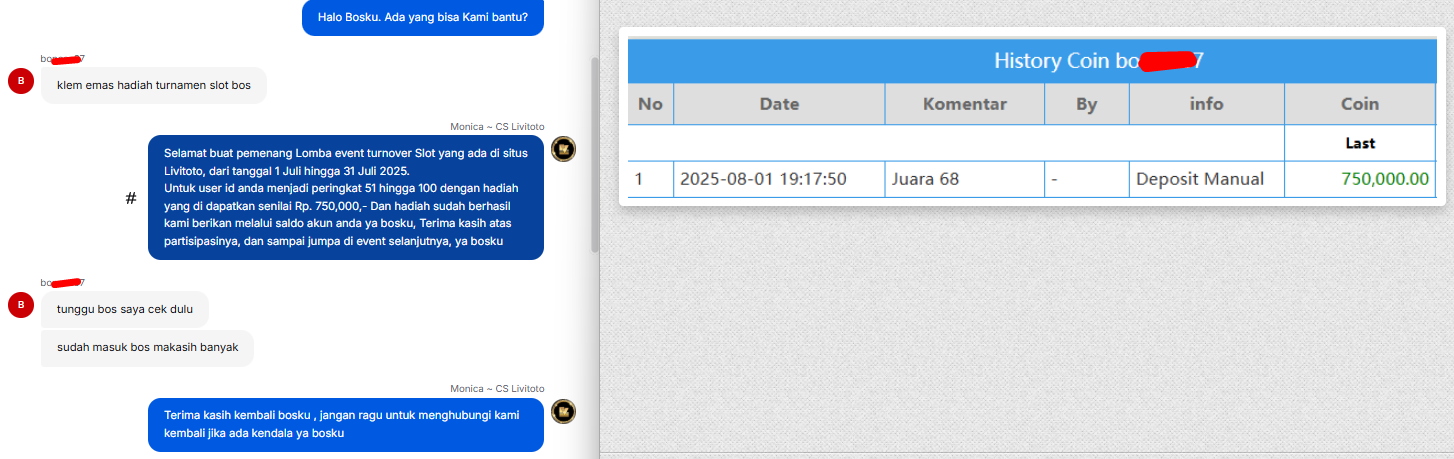The height and width of the screenshot is (459, 1454).
Task: Click the "Selamat buat pemenang Lomba event" message bubble
Action: click(346, 198)
